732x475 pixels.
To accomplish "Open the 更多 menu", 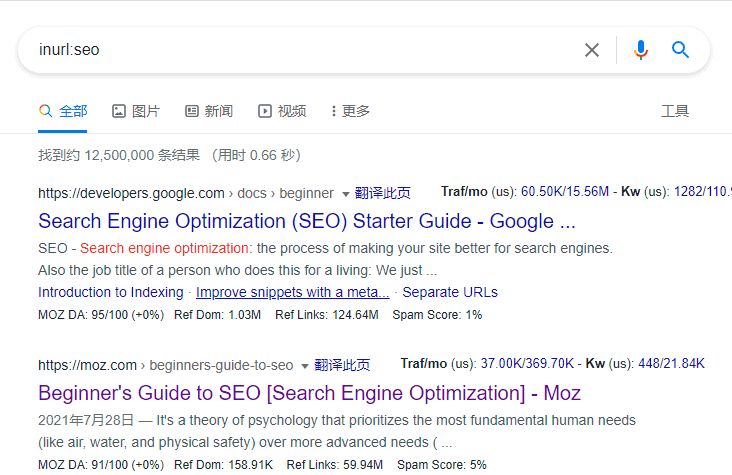I will coord(356,111).
